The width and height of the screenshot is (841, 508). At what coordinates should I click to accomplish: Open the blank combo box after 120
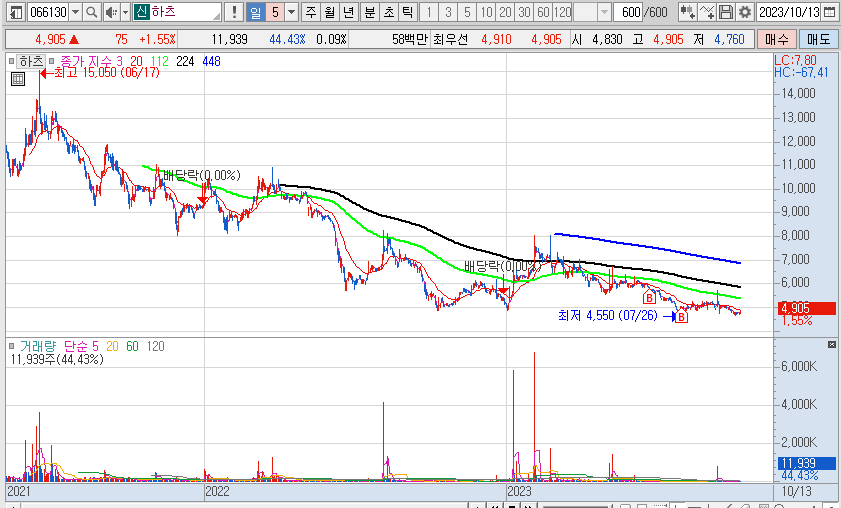(592, 12)
